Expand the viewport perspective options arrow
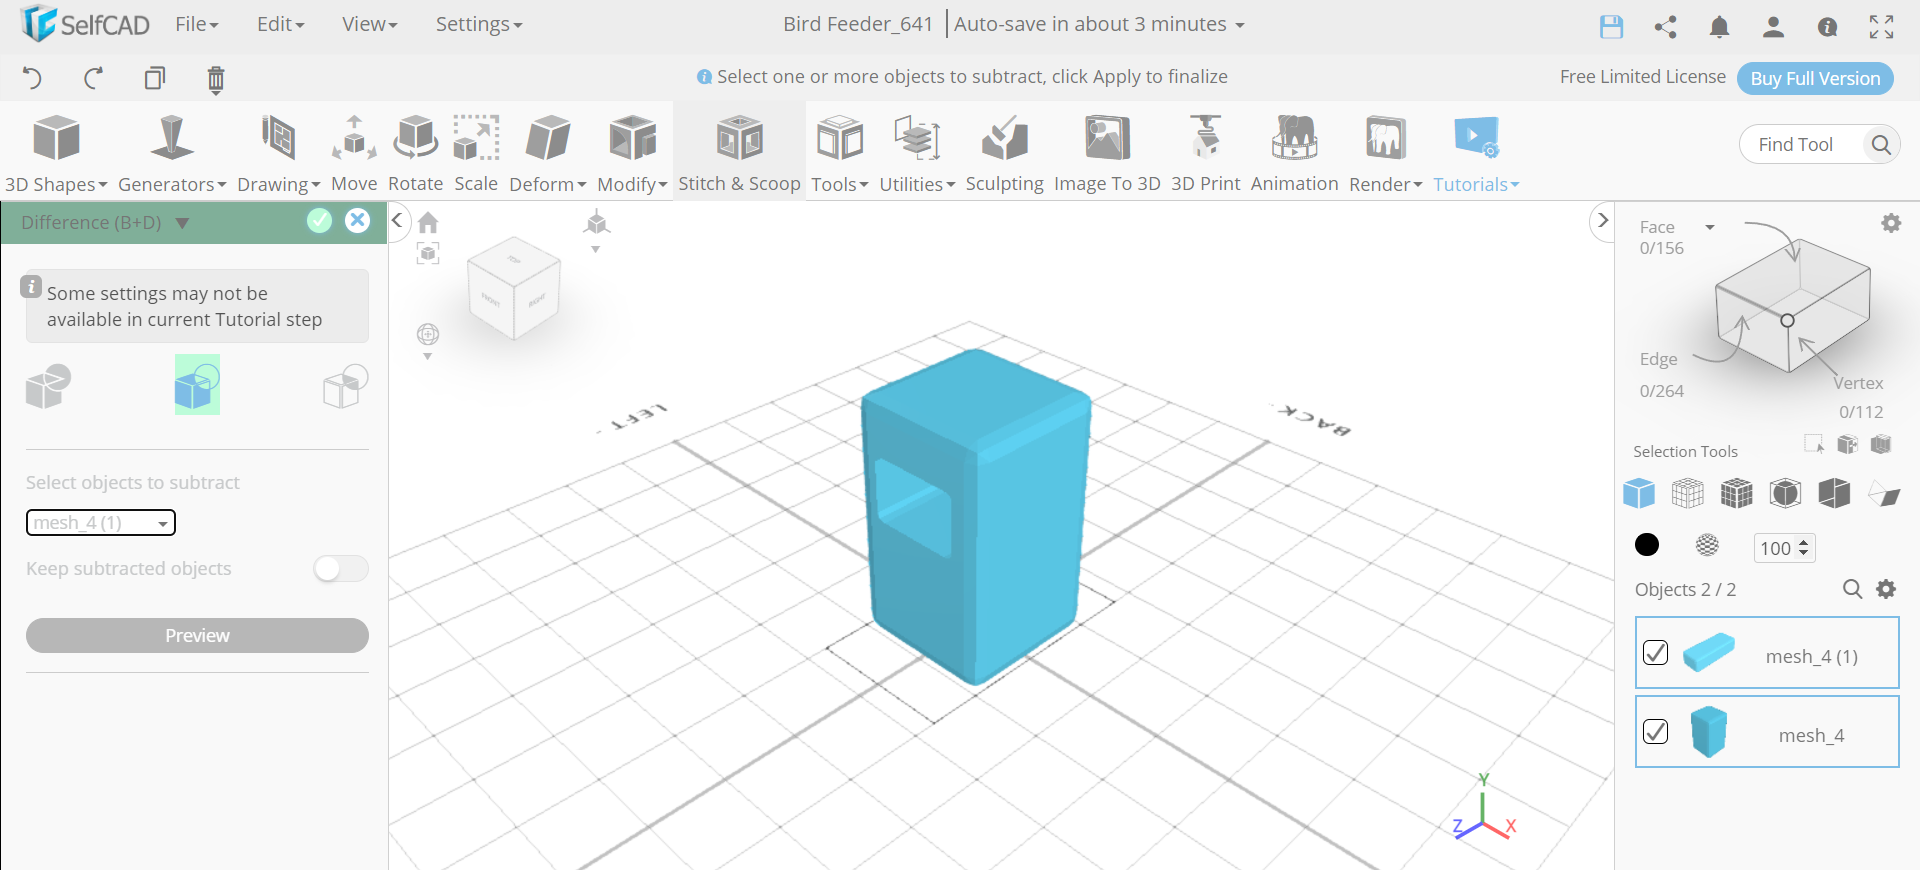The height and width of the screenshot is (870, 1920). tap(595, 250)
